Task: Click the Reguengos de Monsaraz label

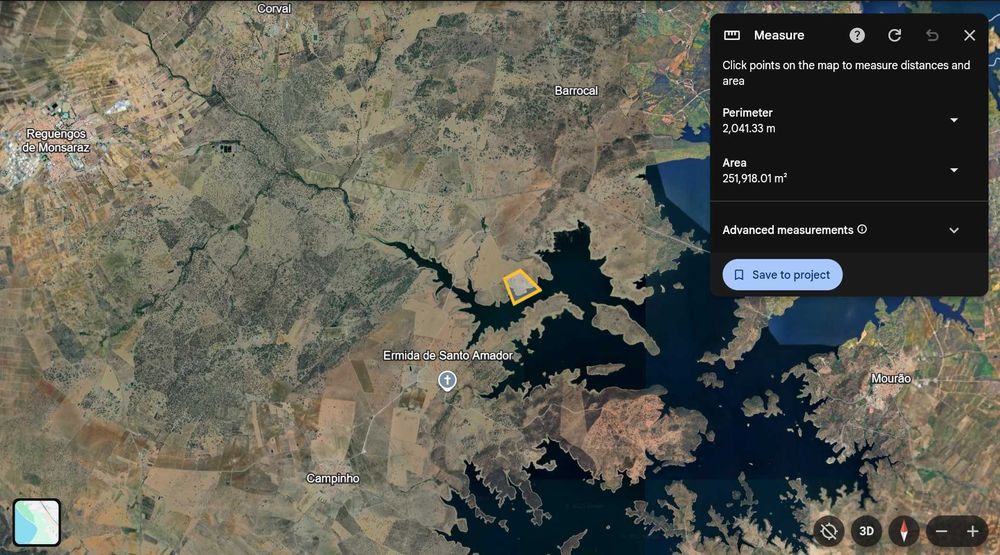Action: point(56,140)
